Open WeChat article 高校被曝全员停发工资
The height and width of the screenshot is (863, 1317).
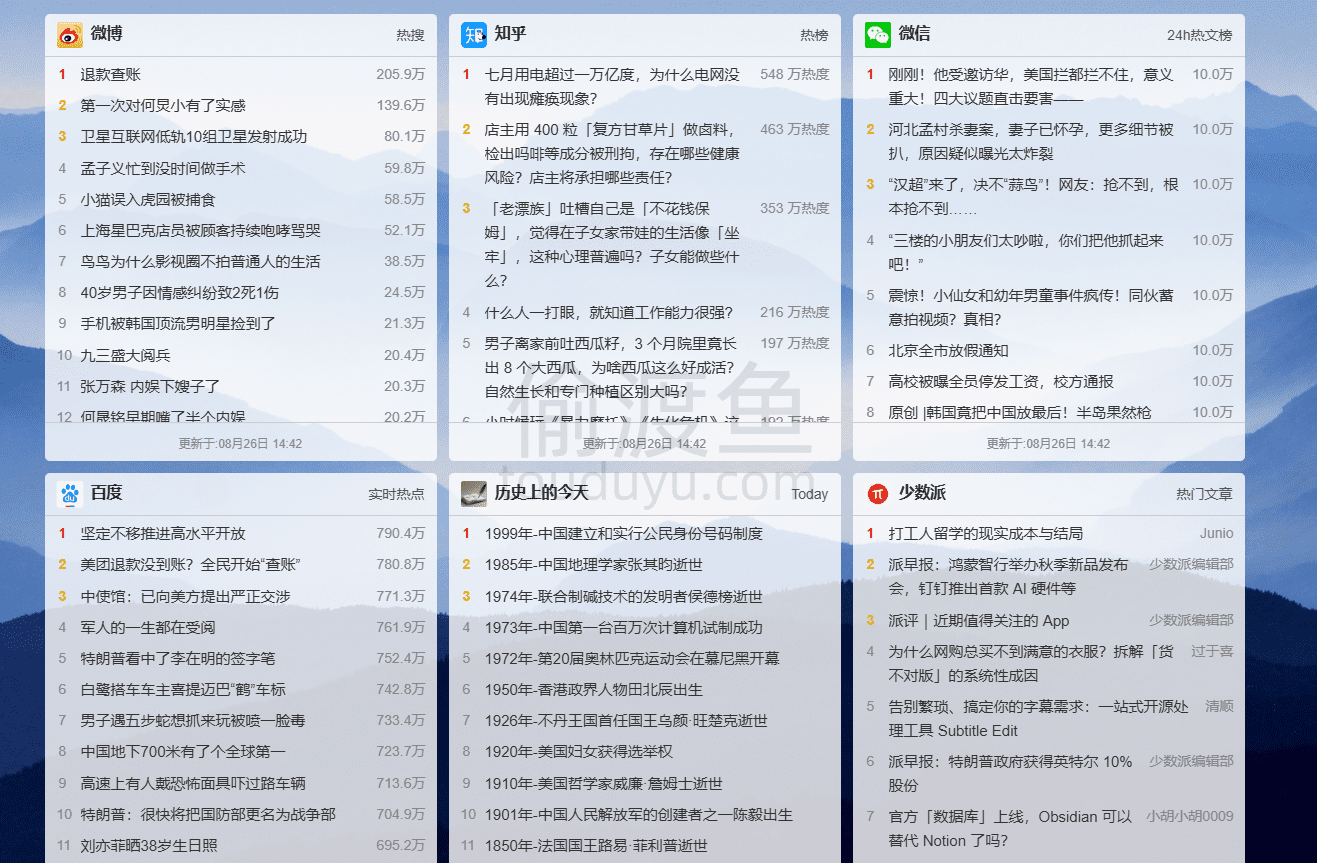1001,381
